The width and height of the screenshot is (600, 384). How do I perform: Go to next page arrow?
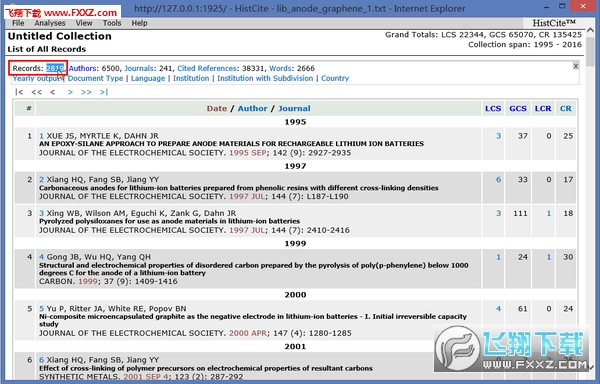70,92
